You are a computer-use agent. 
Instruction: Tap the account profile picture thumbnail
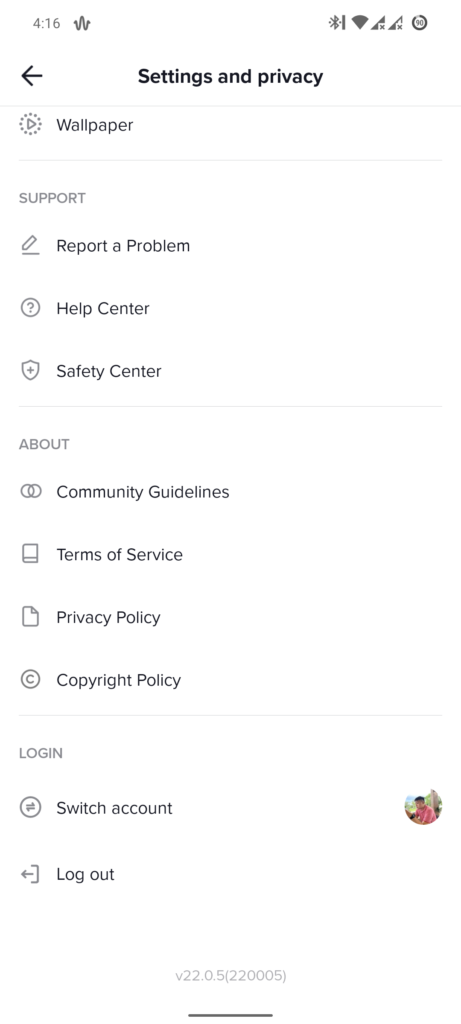click(423, 807)
